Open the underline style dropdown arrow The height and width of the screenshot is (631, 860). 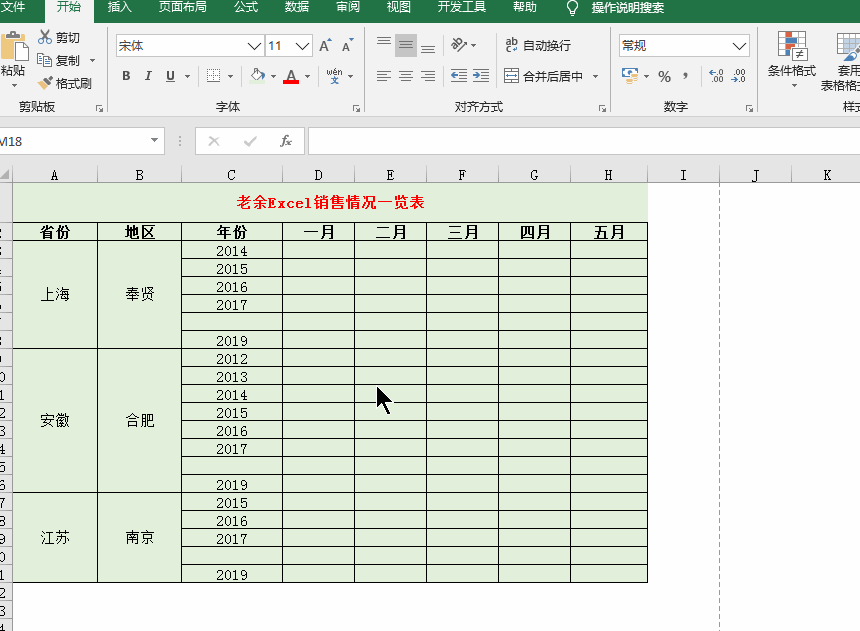tap(188, 76)
